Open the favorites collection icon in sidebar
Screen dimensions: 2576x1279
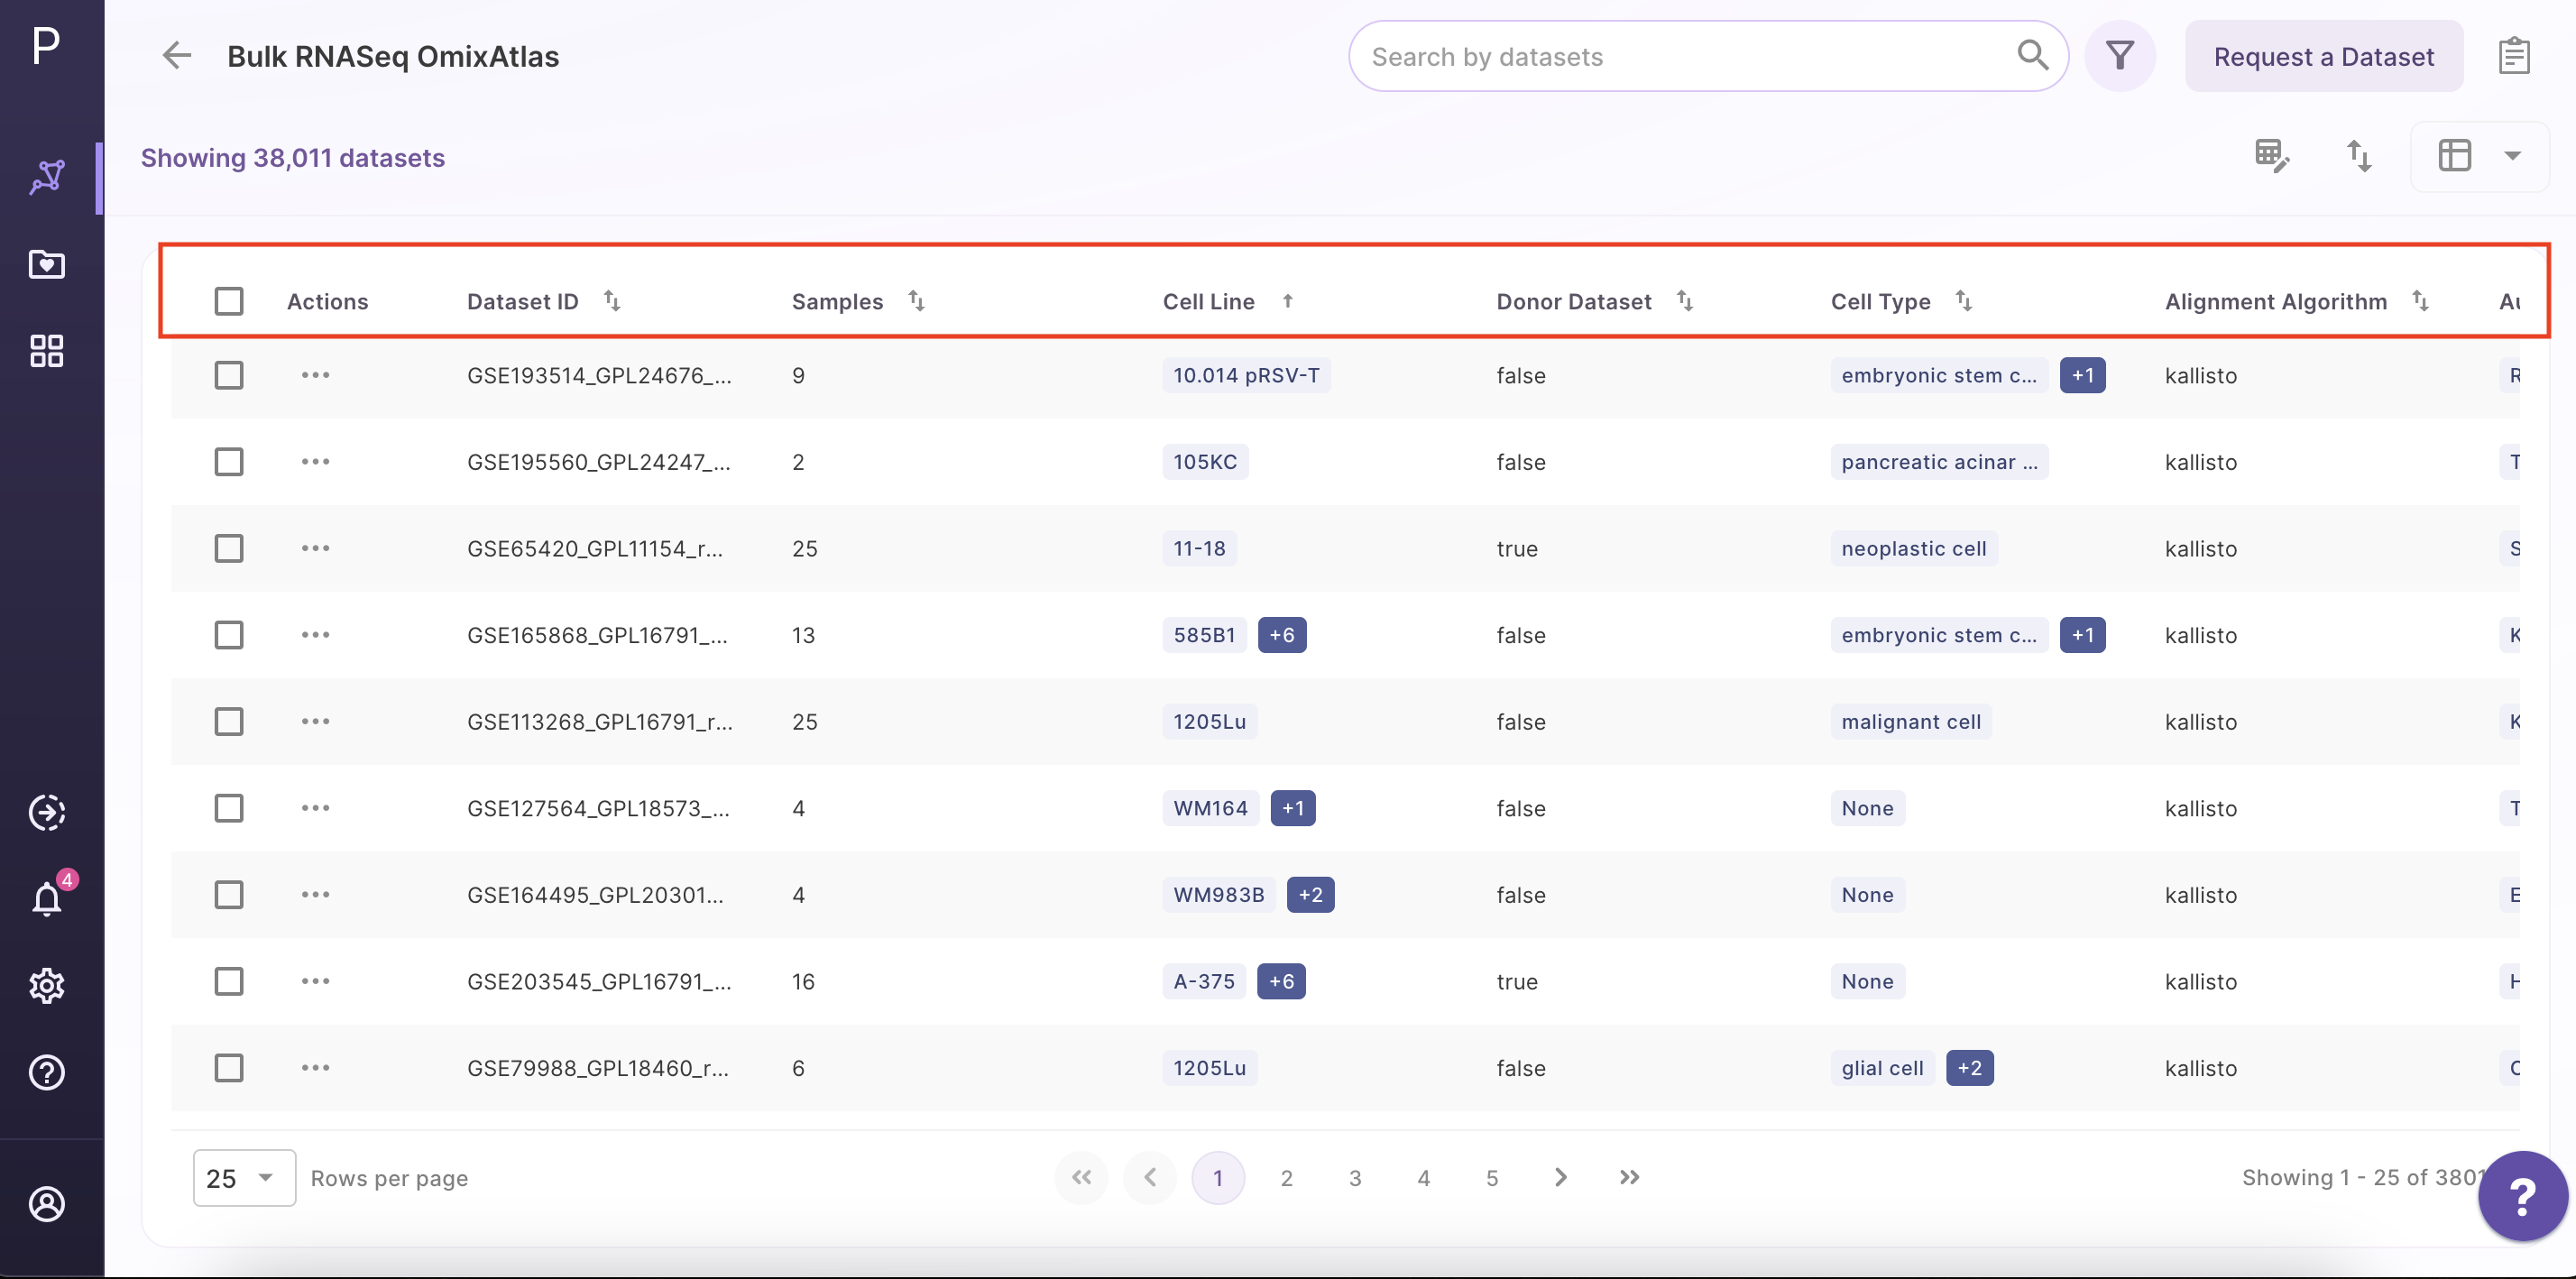(x=47, y=264)
